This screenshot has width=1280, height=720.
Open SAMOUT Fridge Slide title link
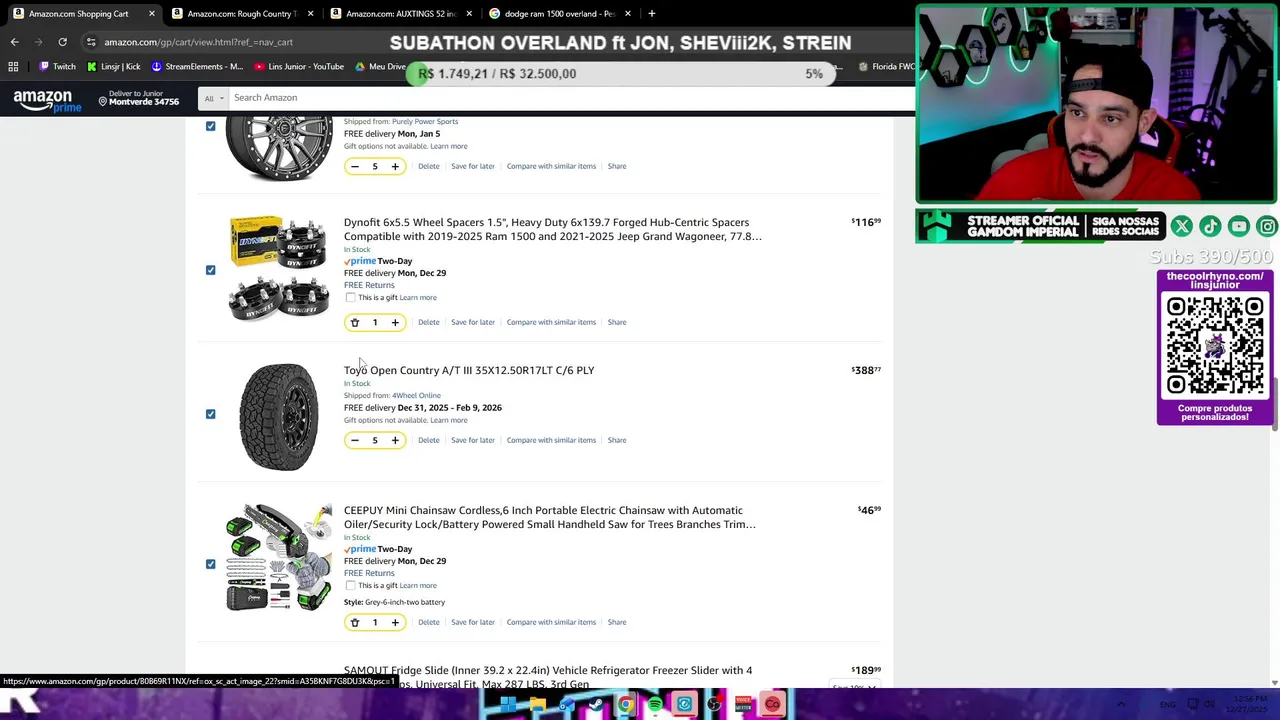(548, 677)
